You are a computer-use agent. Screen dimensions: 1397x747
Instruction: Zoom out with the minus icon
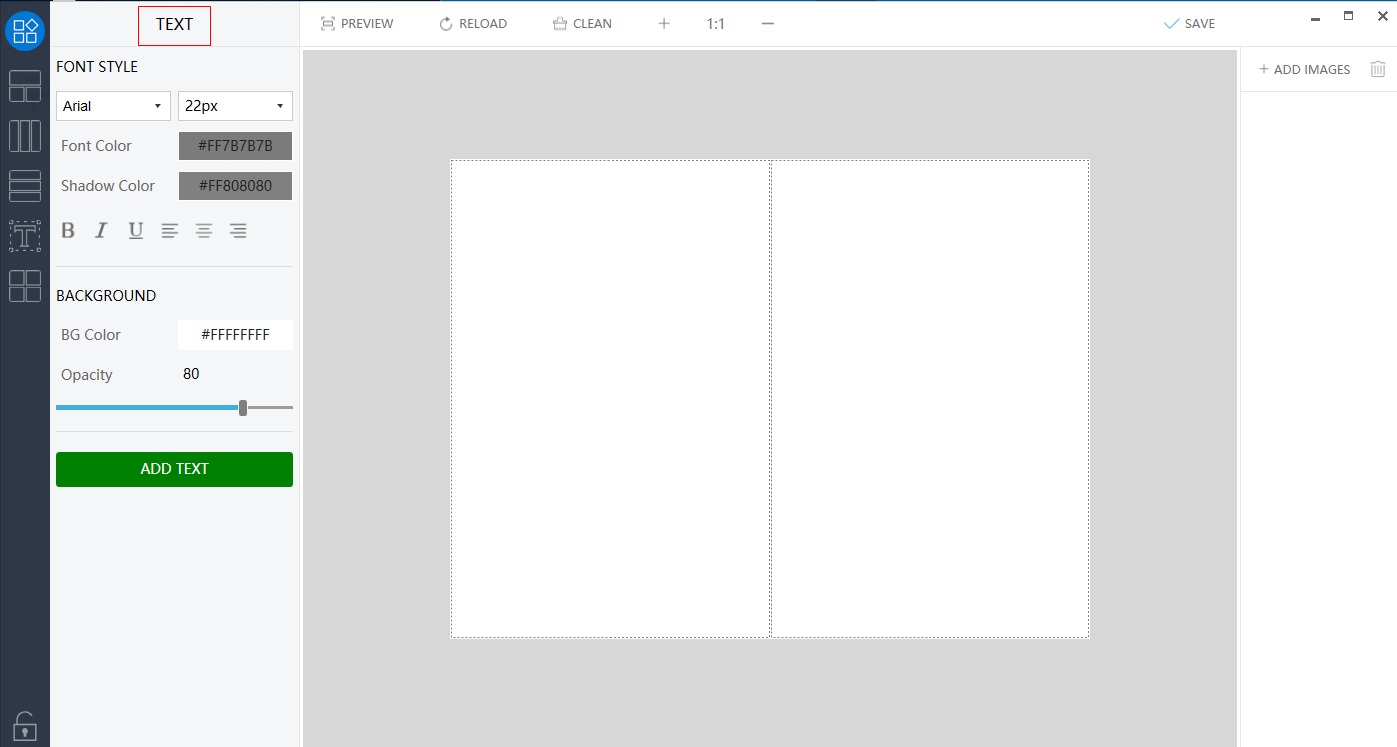pos(768,23)
